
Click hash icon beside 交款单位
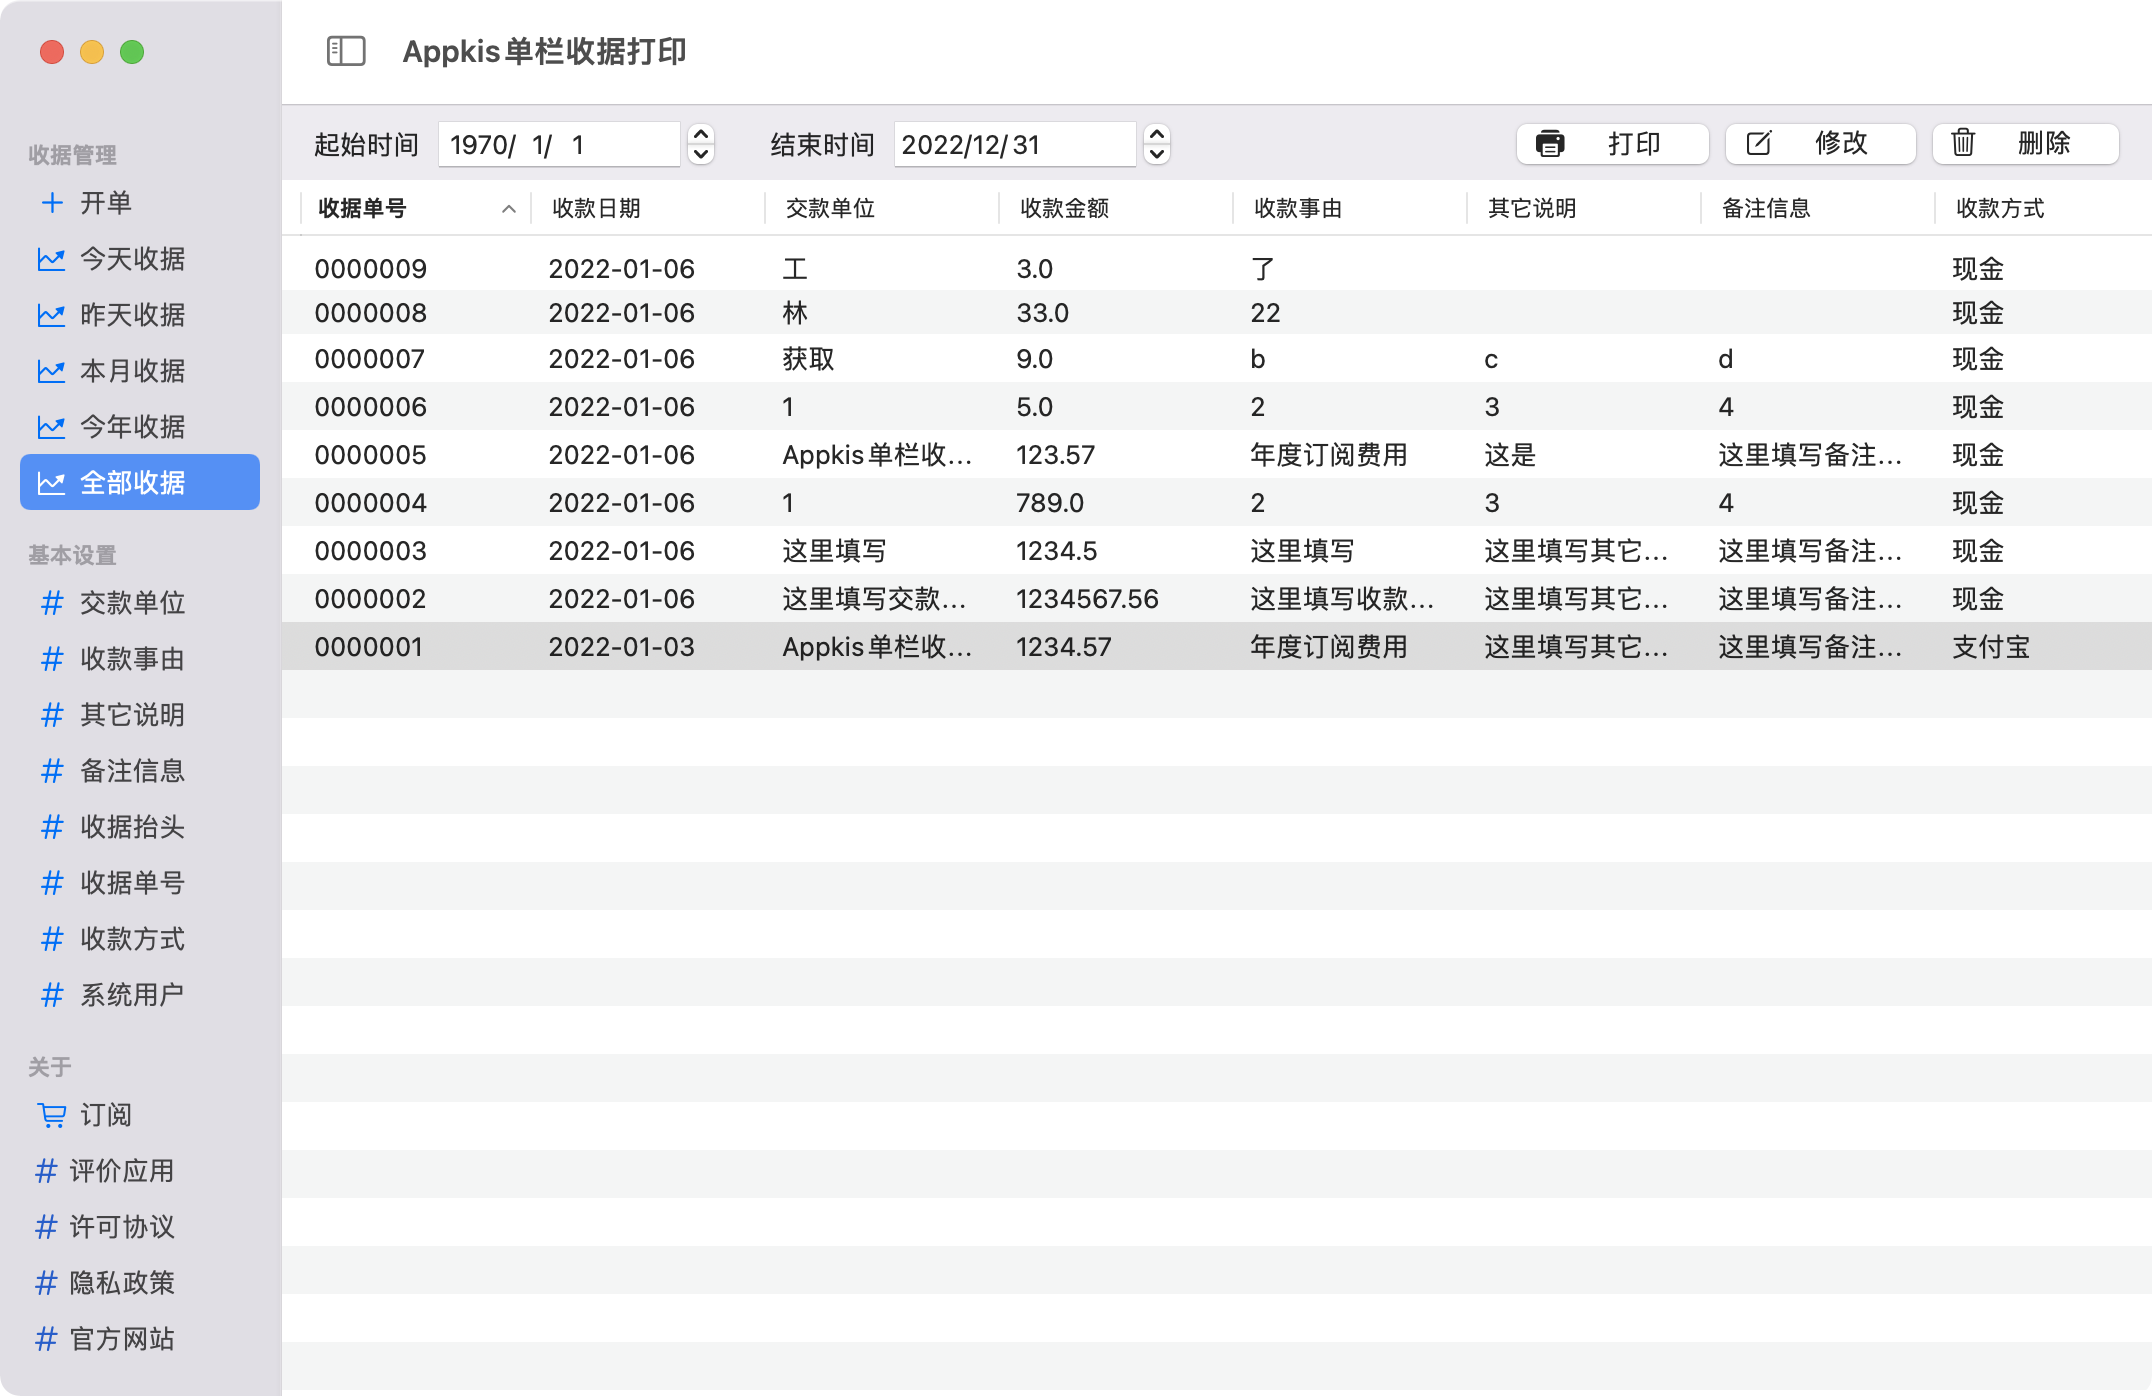coord(52,603)
